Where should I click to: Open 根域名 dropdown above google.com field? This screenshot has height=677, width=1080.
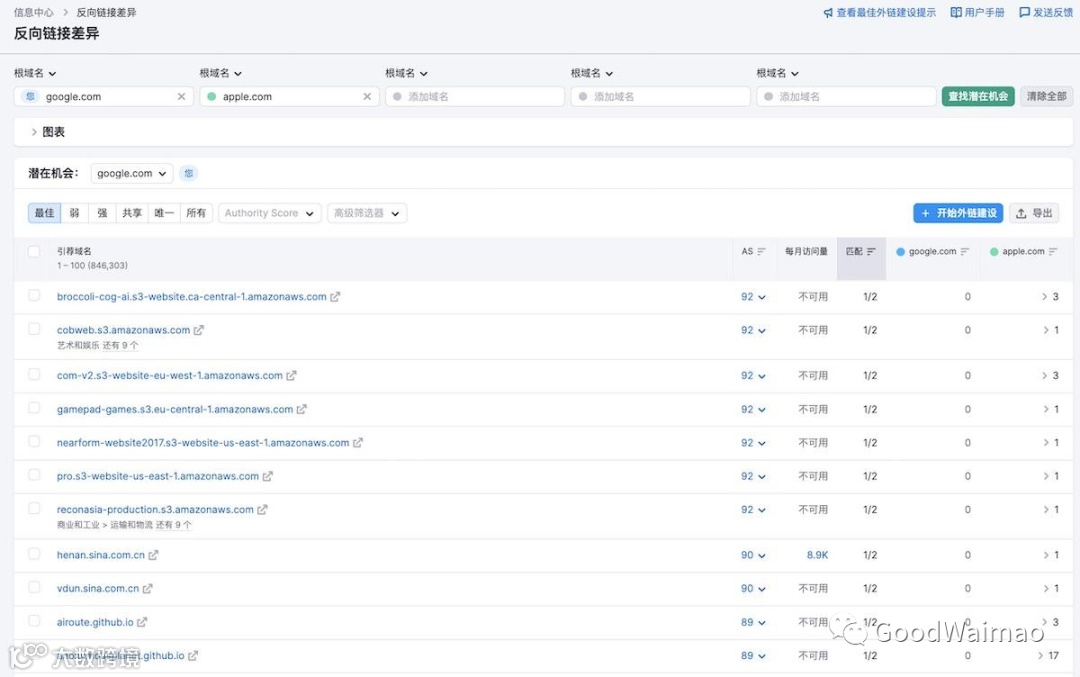pyautogui.click(x=35, y=73)
